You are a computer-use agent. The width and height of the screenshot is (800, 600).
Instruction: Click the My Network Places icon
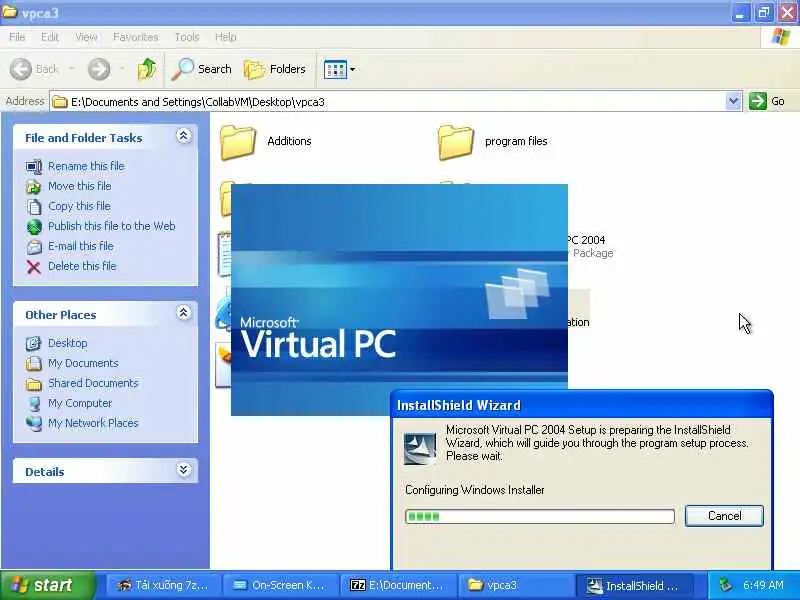click(34, 423)
